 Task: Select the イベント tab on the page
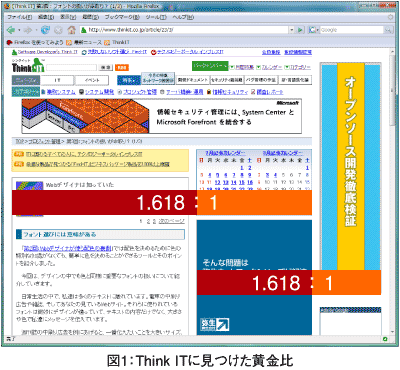tap(92, 80)
